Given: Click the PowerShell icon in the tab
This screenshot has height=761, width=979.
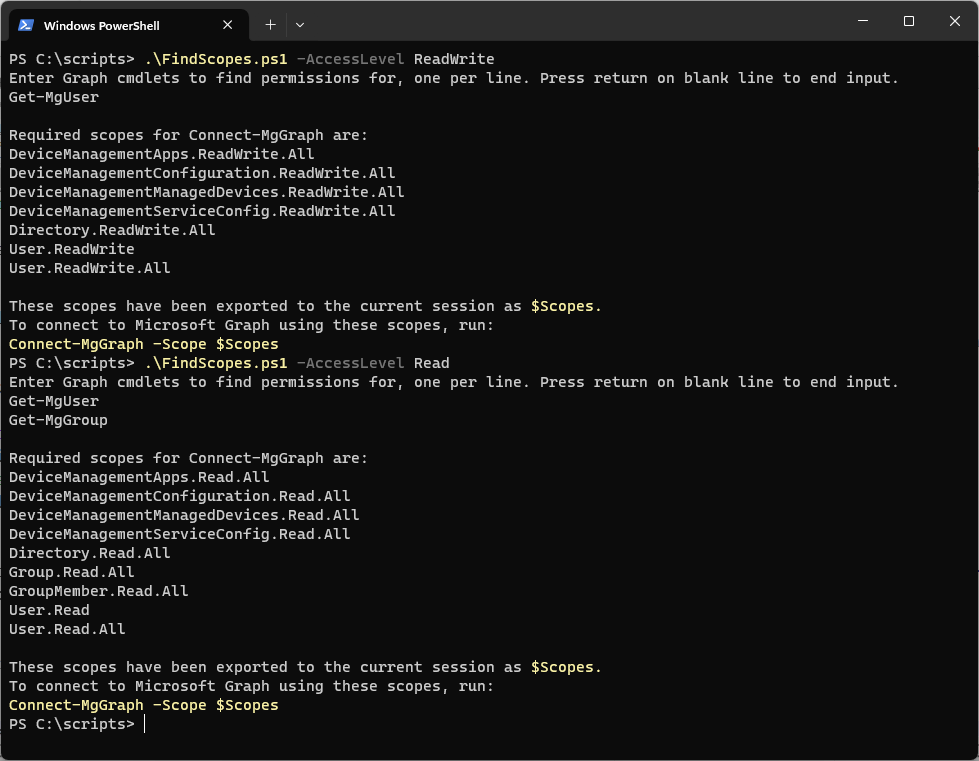Looking at the screenshot, I should (x=26, y=25).
